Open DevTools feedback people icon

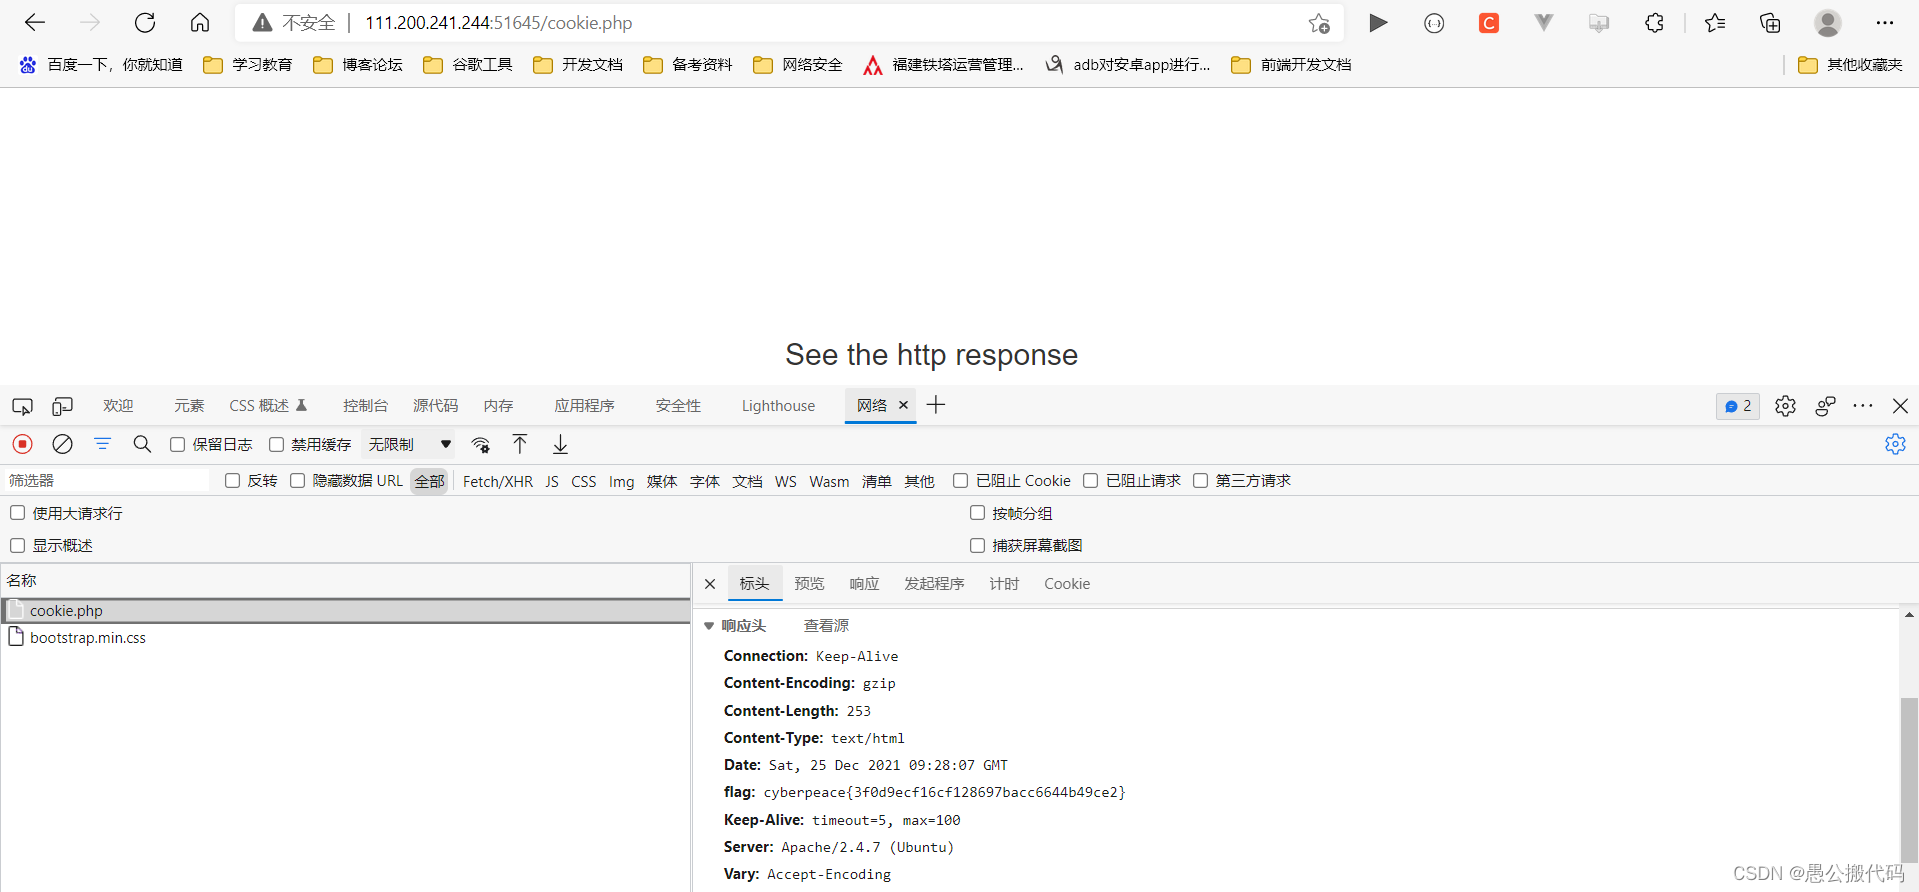tap(1825, 406)
